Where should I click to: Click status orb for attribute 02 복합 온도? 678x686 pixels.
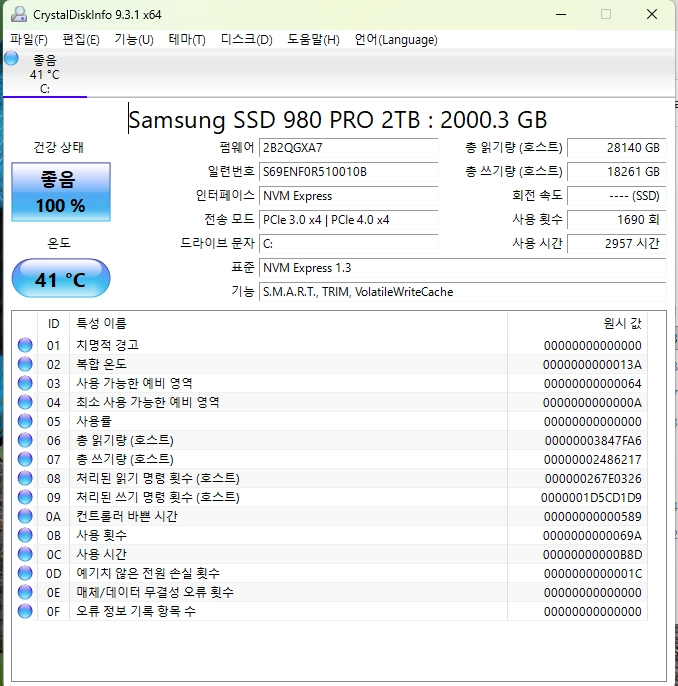pyautogui.click(x=25, y=364)
